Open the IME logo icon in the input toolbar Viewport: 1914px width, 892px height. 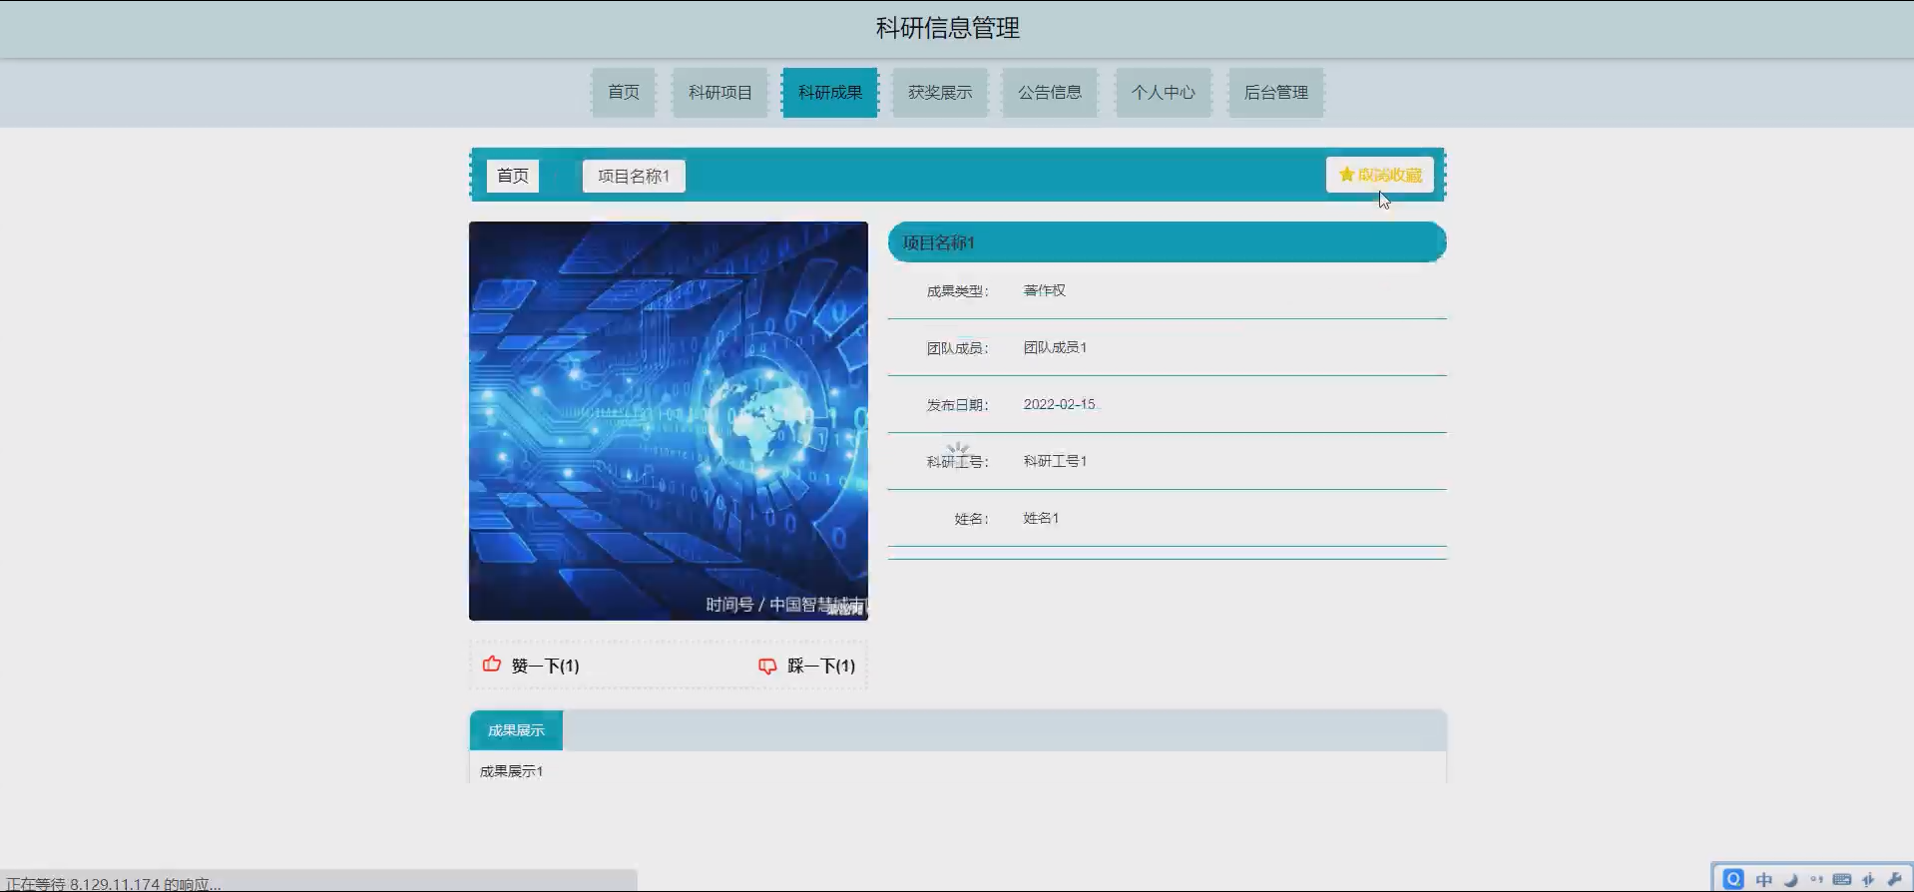pyautogui.click(x=1733, y=879)
